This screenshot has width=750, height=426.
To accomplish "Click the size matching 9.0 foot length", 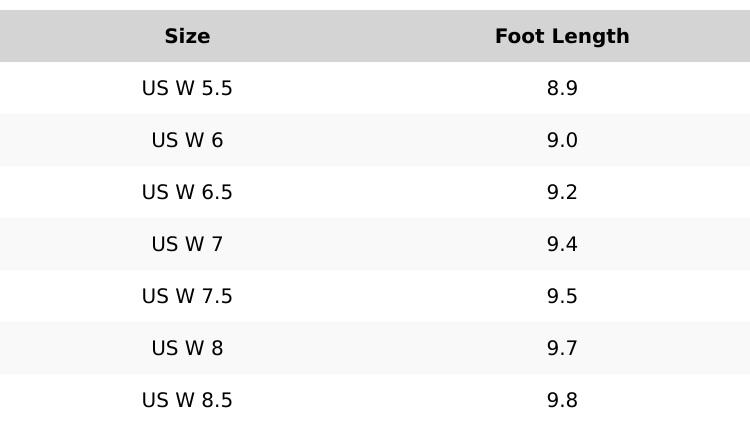I will pos(187,141).
